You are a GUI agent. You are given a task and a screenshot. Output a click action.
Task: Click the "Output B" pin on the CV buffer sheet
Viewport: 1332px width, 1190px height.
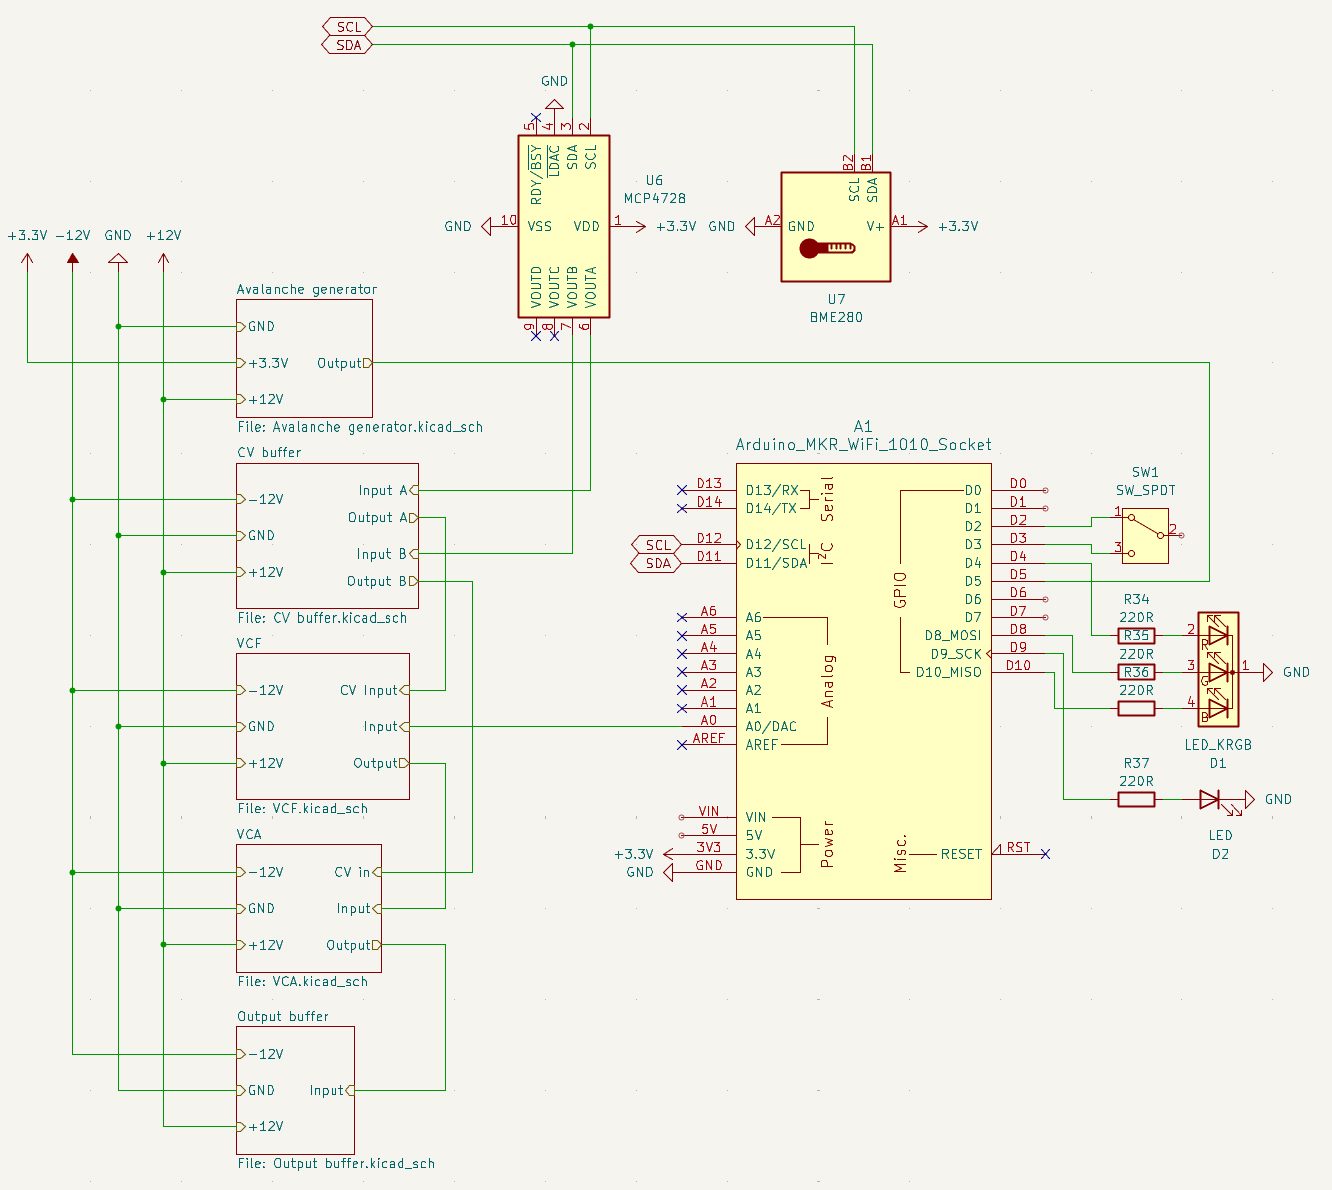[382, 581]
